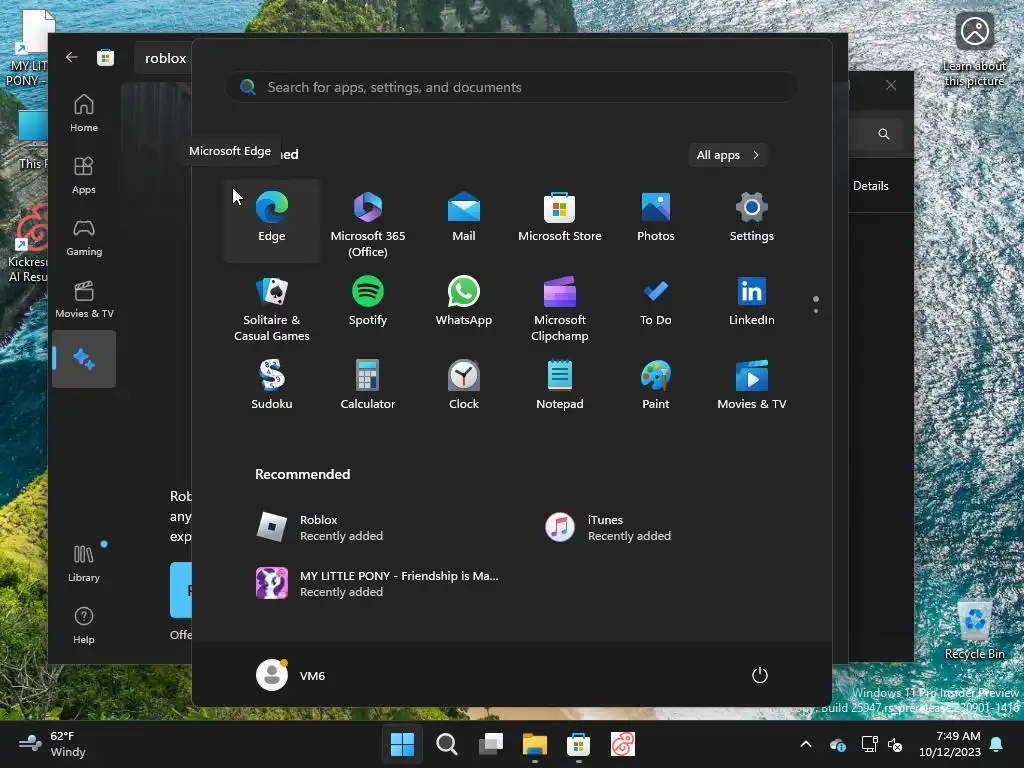Open the Mail app
The width and height of the screenshot is (1024, 768).
click(464, 220)
